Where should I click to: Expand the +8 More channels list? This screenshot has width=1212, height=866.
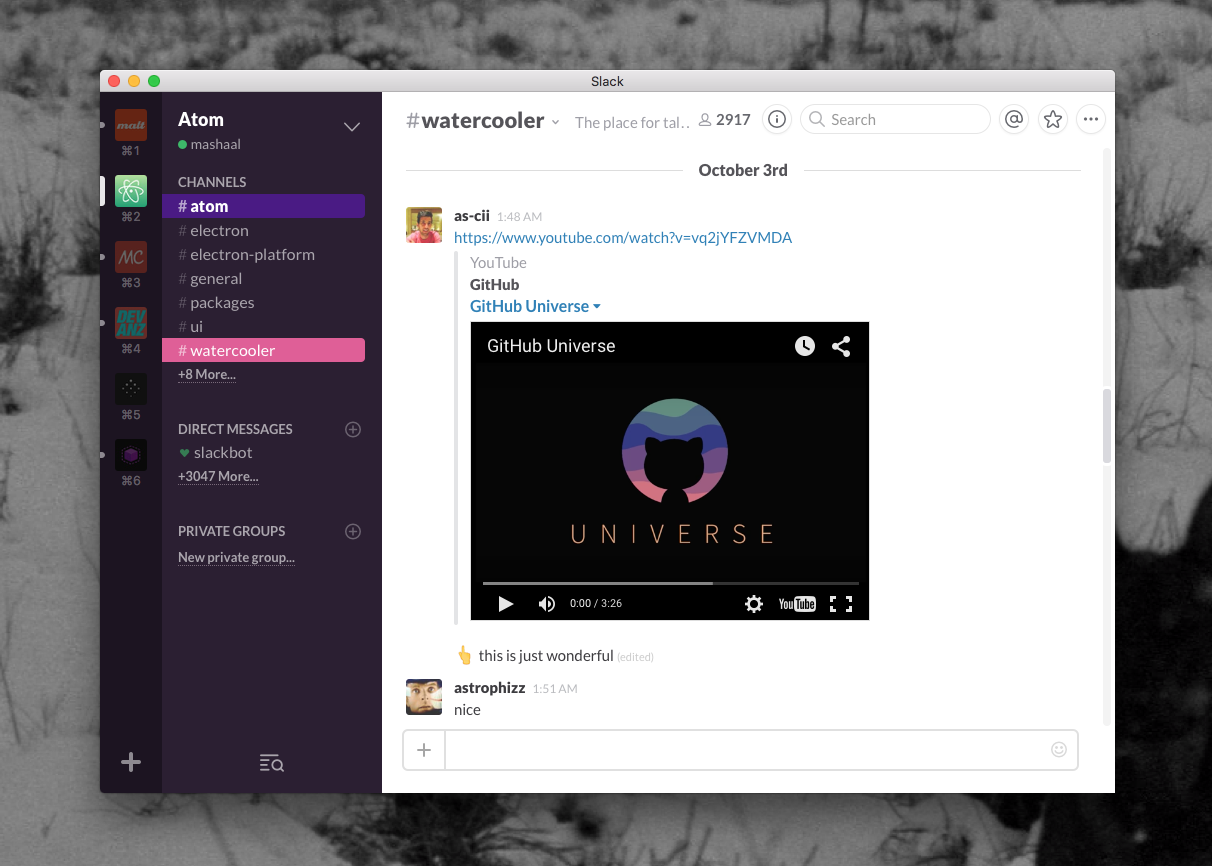click(207, 374)
